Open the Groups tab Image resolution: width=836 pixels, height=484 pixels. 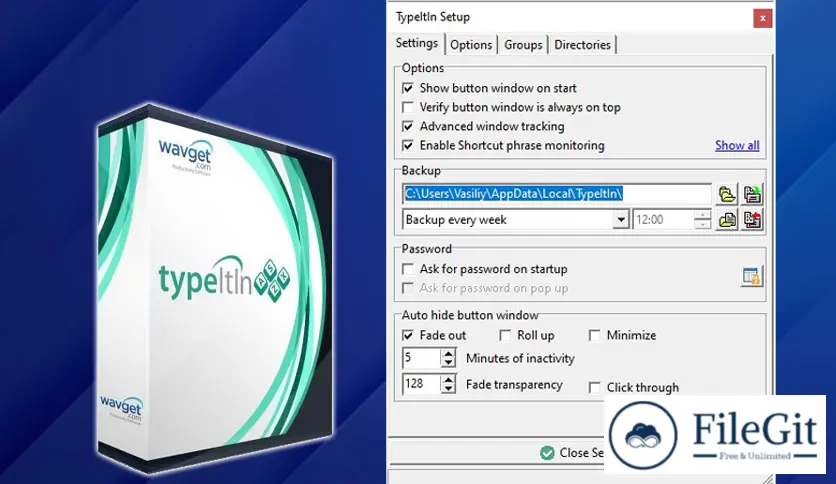coord(523,45)
